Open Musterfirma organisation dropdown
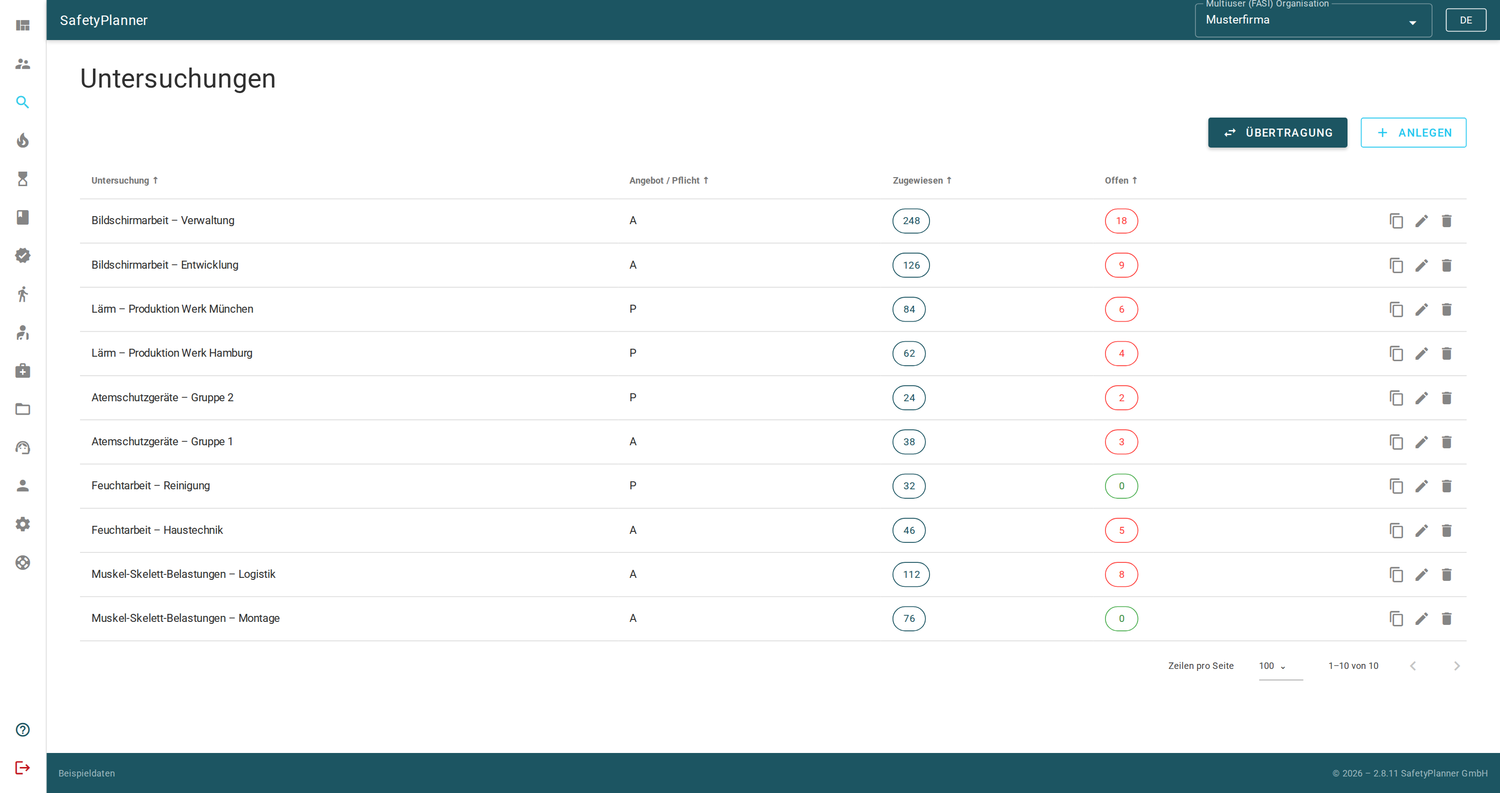 point(1313,20)
